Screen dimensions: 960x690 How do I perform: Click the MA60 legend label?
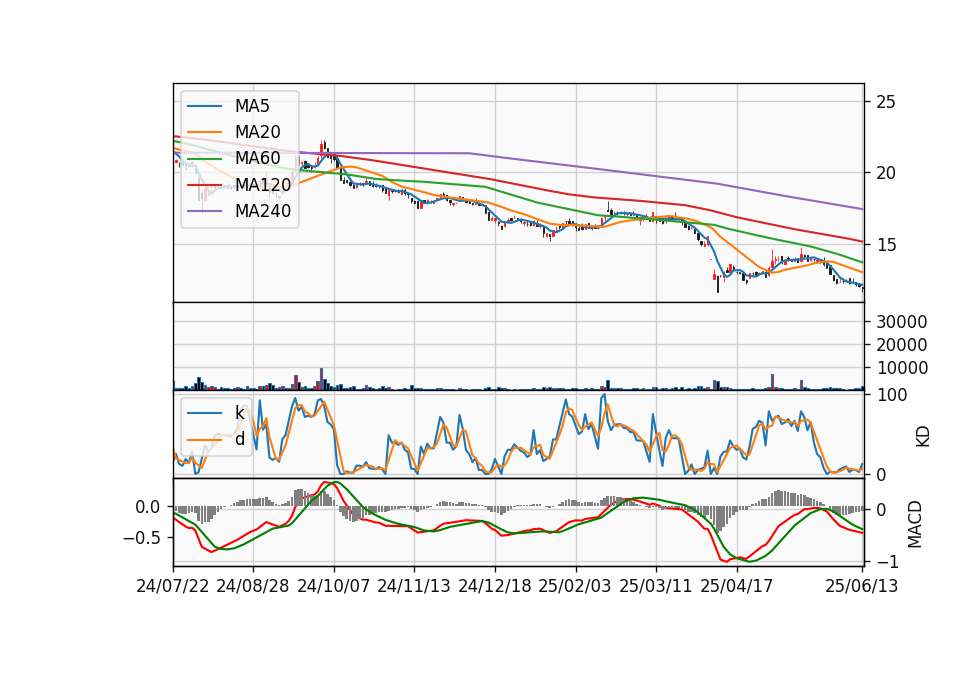click(257, 159)
